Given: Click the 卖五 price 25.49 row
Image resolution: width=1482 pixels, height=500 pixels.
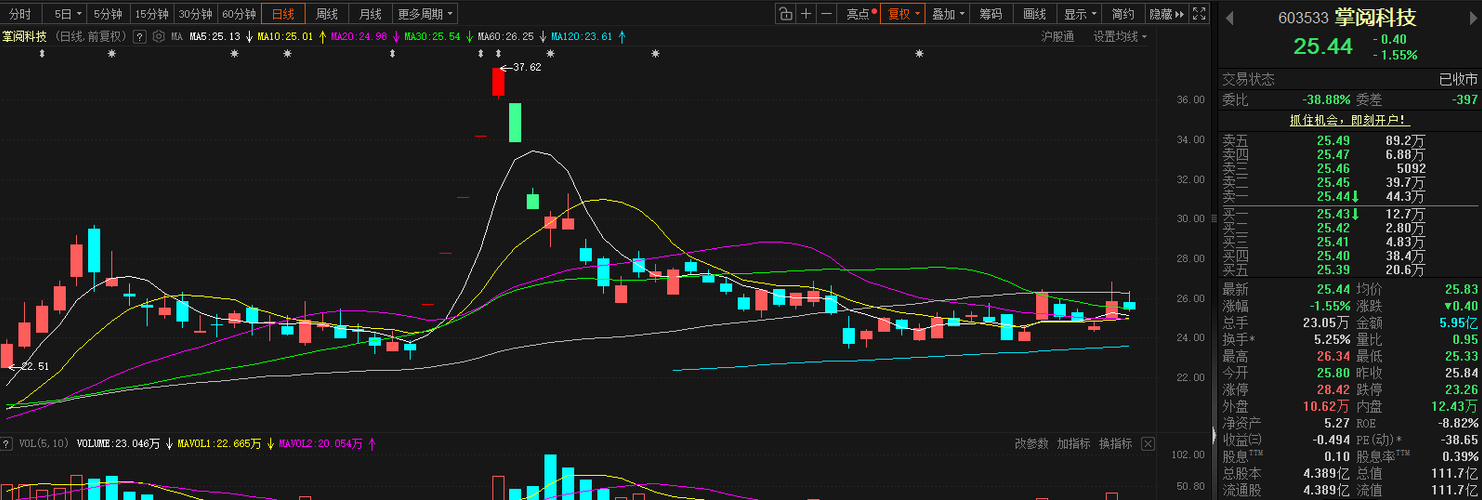Looking at the screenshot, I should point(1350,140).
